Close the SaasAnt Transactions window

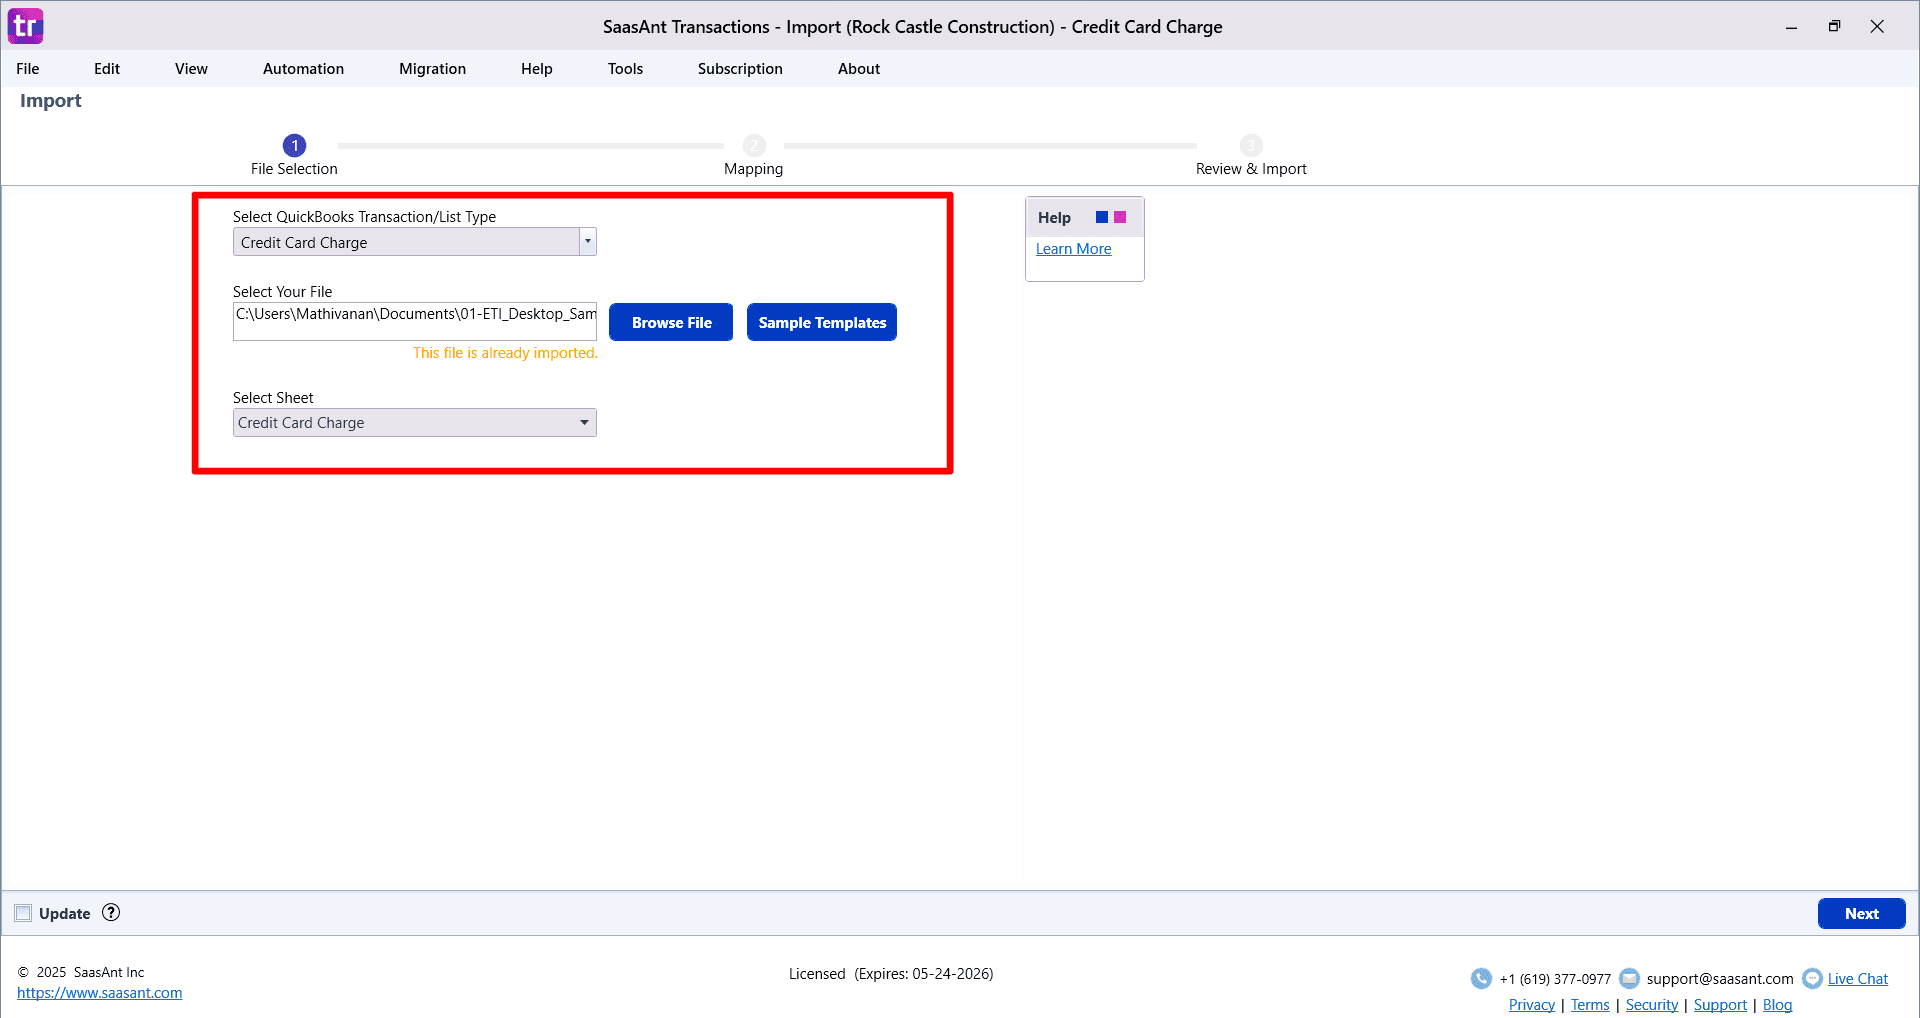[1877, 27]
